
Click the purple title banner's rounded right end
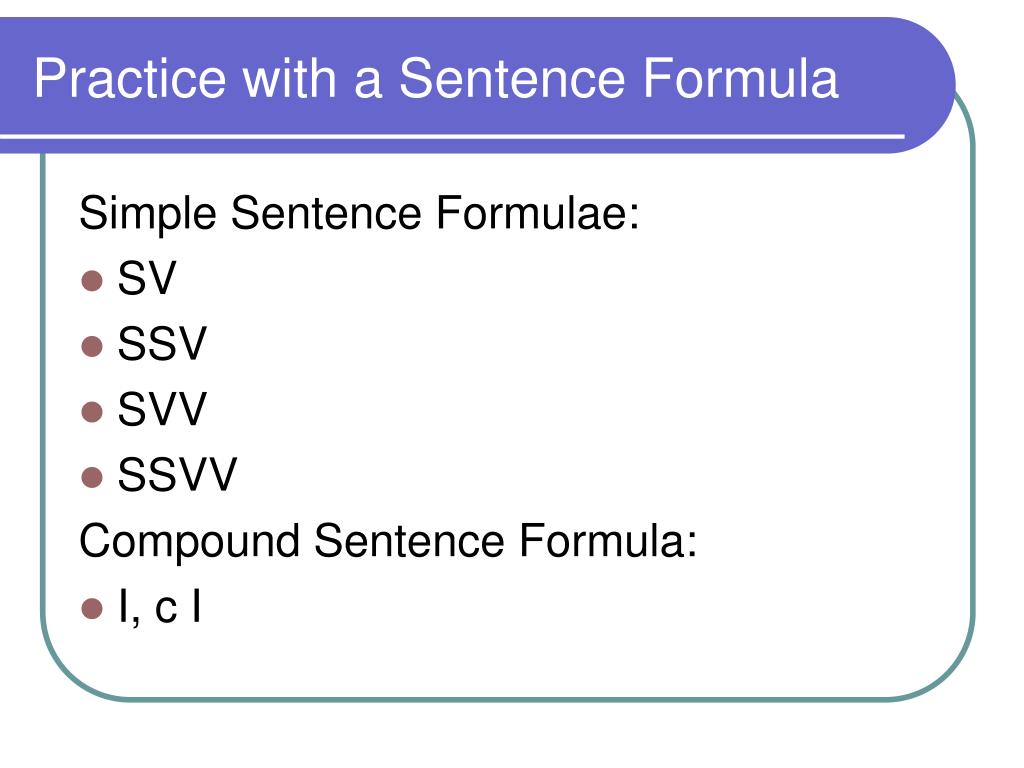pos(924,85)
